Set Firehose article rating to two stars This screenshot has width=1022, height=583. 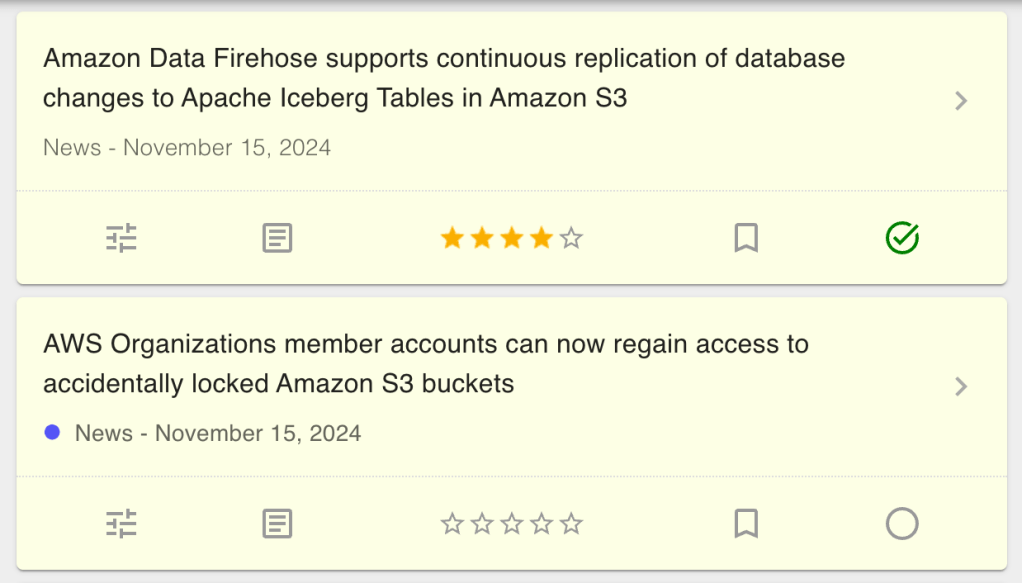pos(482,238)
